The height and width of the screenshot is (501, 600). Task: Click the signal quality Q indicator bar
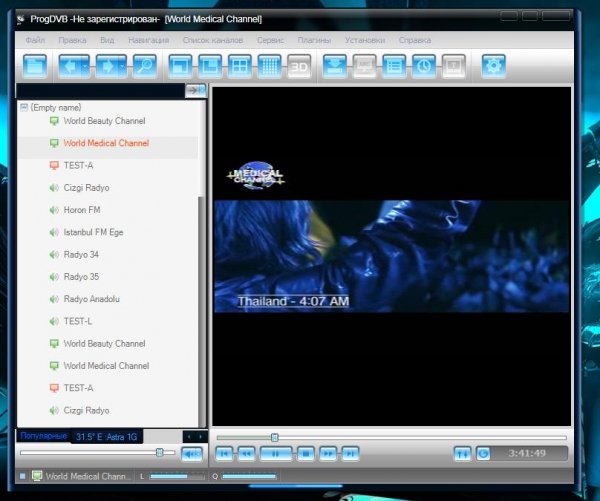249,477
